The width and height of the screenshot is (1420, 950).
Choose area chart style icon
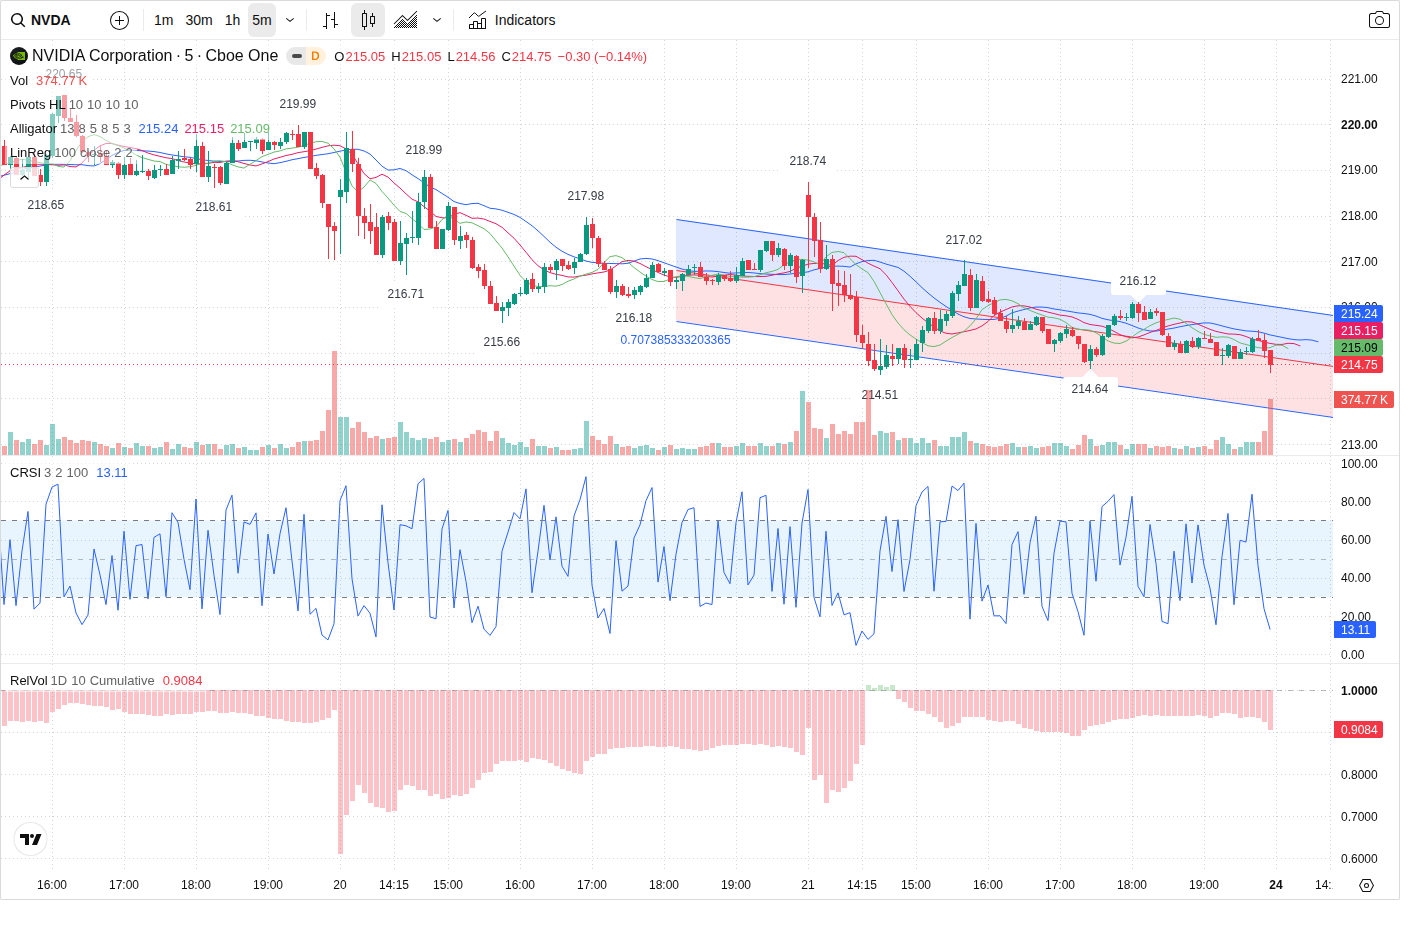tap(406, 20)
